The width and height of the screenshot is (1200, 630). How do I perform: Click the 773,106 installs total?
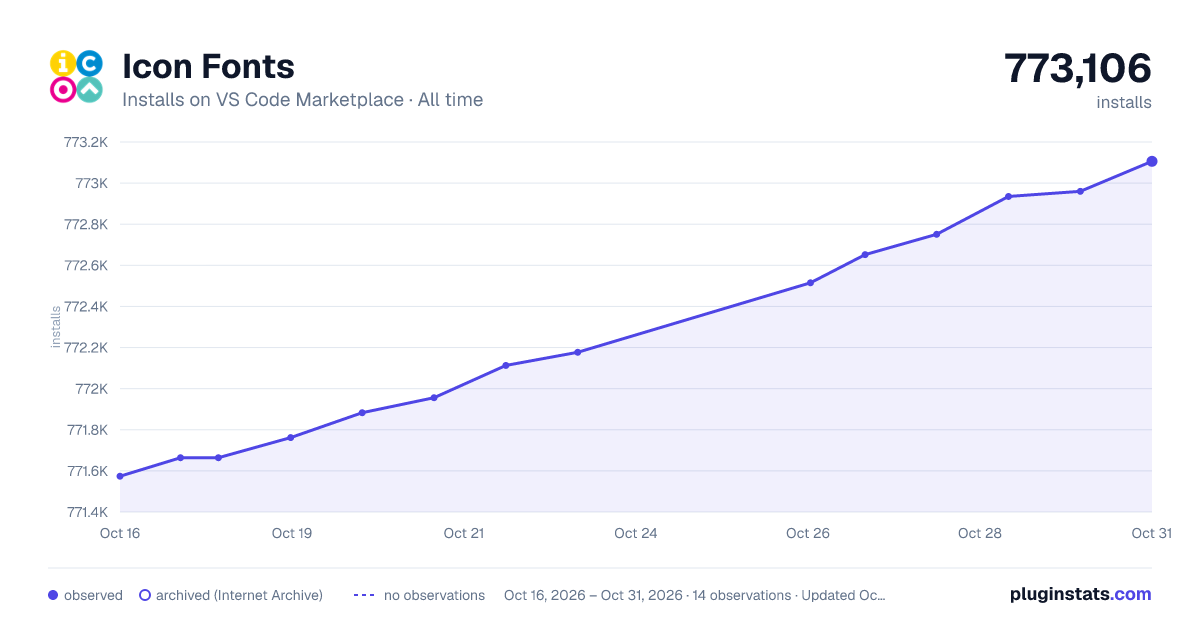pyautogui.click(x=1078, y=69)
